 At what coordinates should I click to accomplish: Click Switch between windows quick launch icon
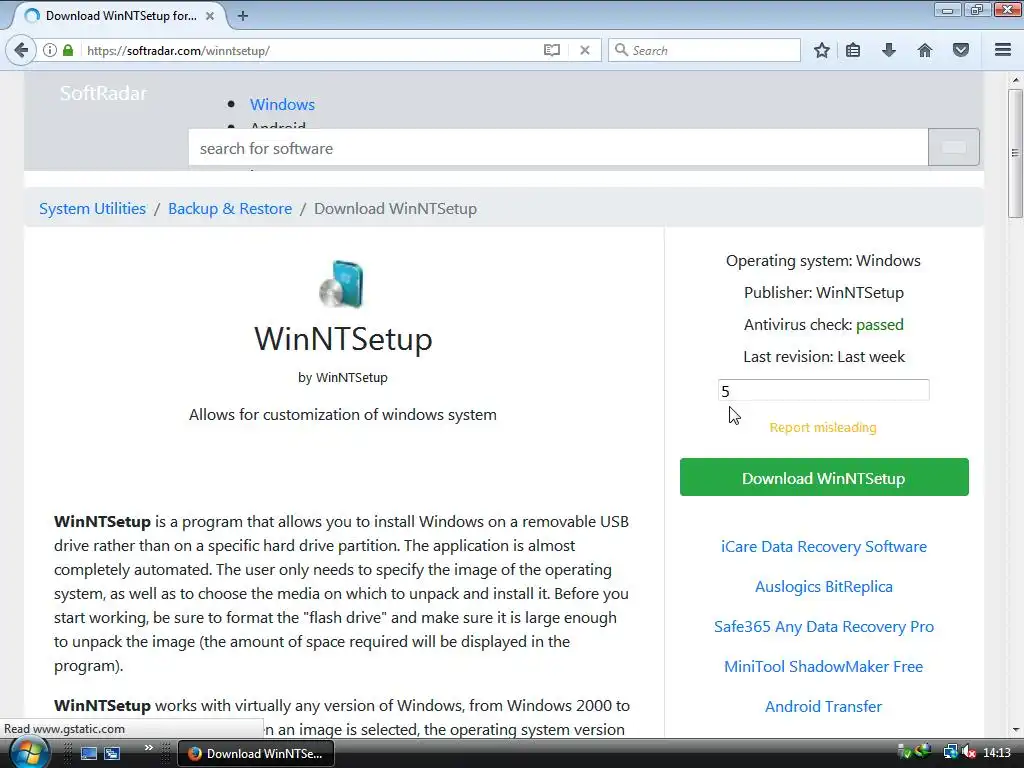(112, 754)
